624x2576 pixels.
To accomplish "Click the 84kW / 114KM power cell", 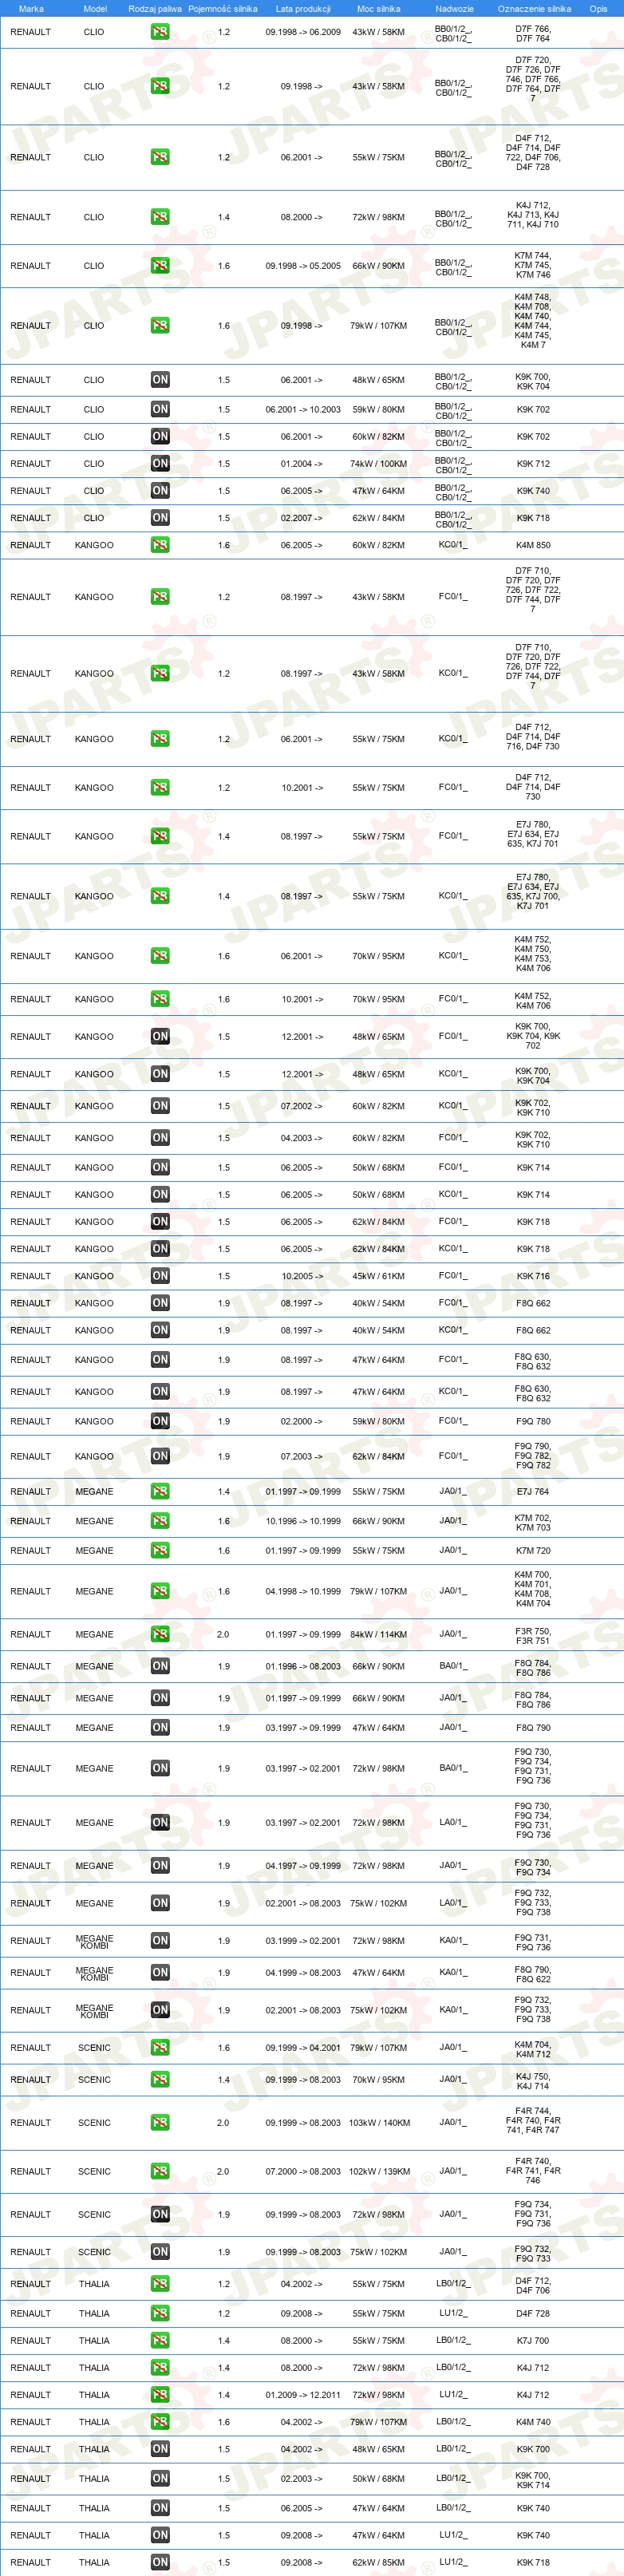I will 378,1634.
